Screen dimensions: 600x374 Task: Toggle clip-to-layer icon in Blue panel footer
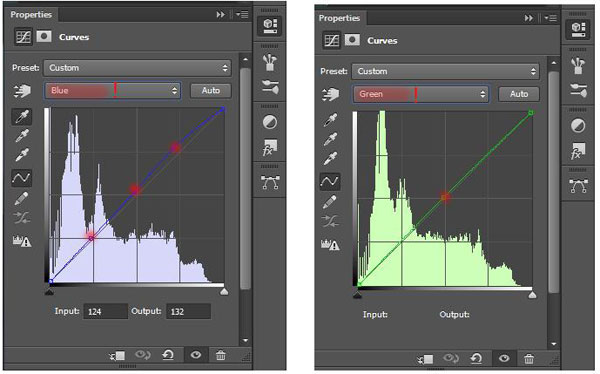click(x=117, y=356)
